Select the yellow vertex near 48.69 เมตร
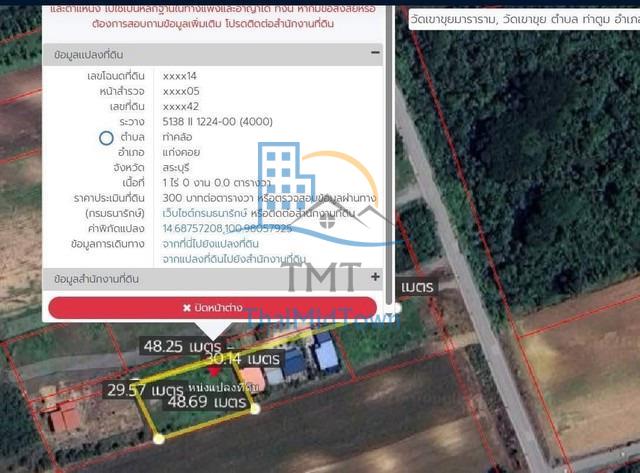Screen dimensions: 640x473 (255, 408)
